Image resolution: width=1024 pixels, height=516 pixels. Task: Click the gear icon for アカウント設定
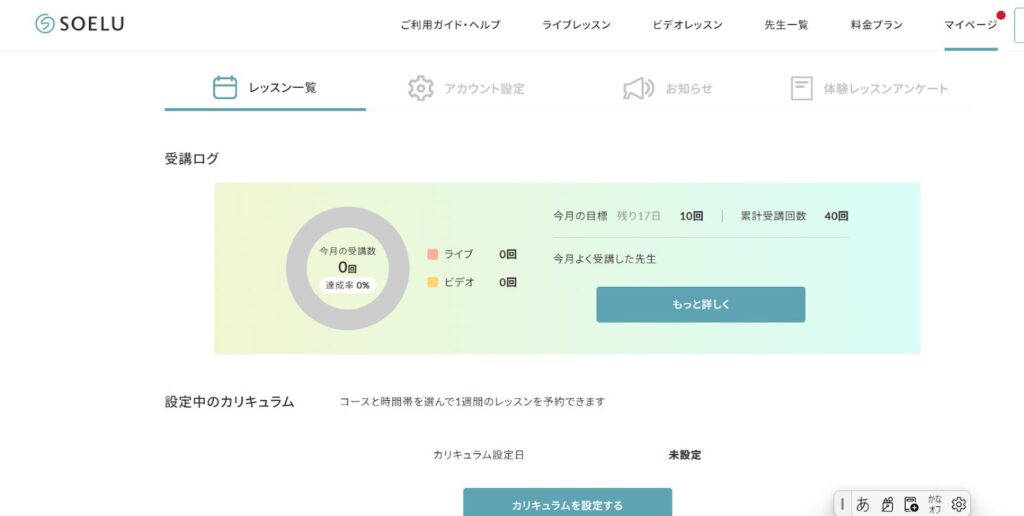pos(421,88)
